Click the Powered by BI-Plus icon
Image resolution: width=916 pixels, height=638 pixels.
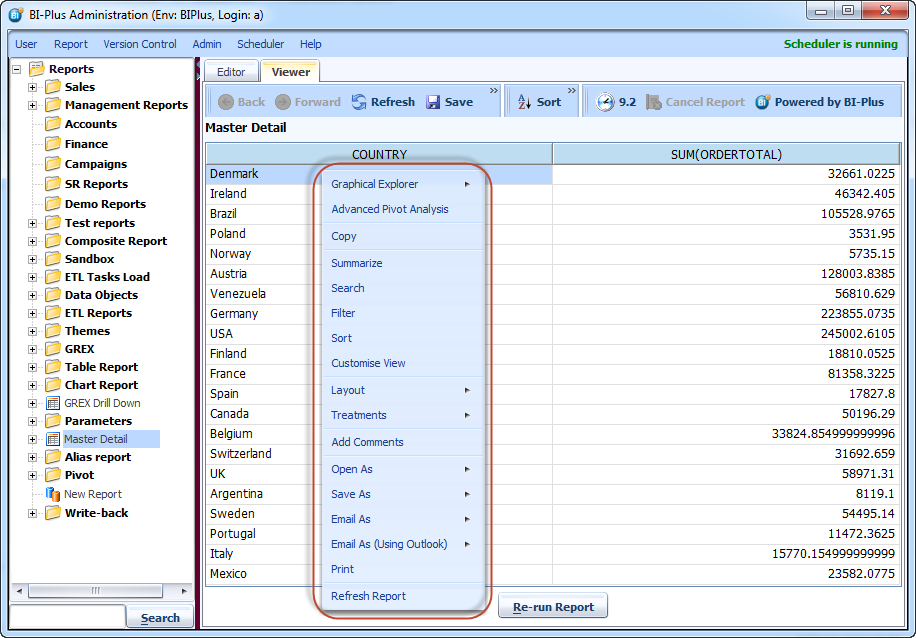click(763, 102)
